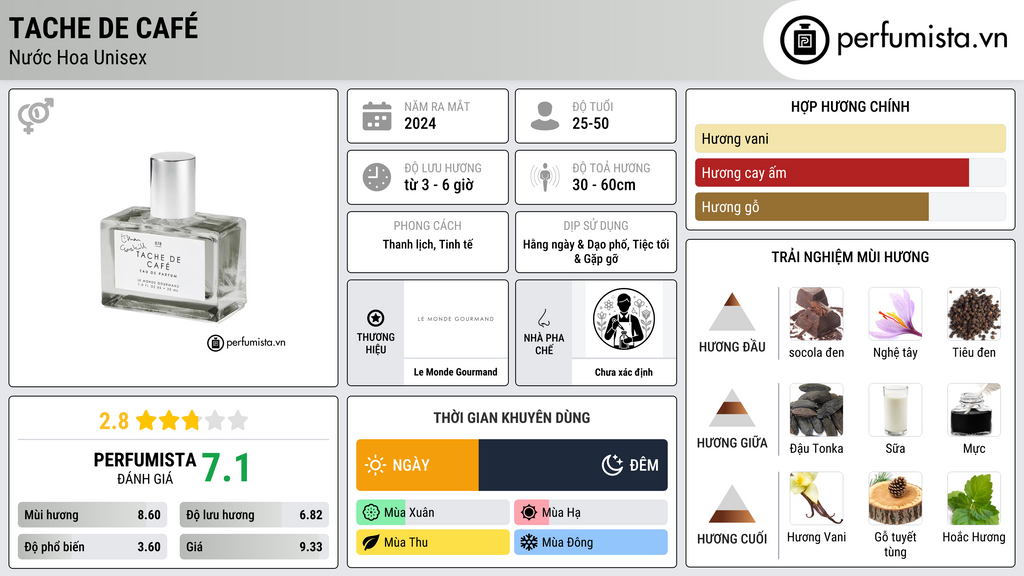This screenshot has height=576, width=1024.
Task: Open the Le Monde Gourmand brand link
Action: coord(456,372)
